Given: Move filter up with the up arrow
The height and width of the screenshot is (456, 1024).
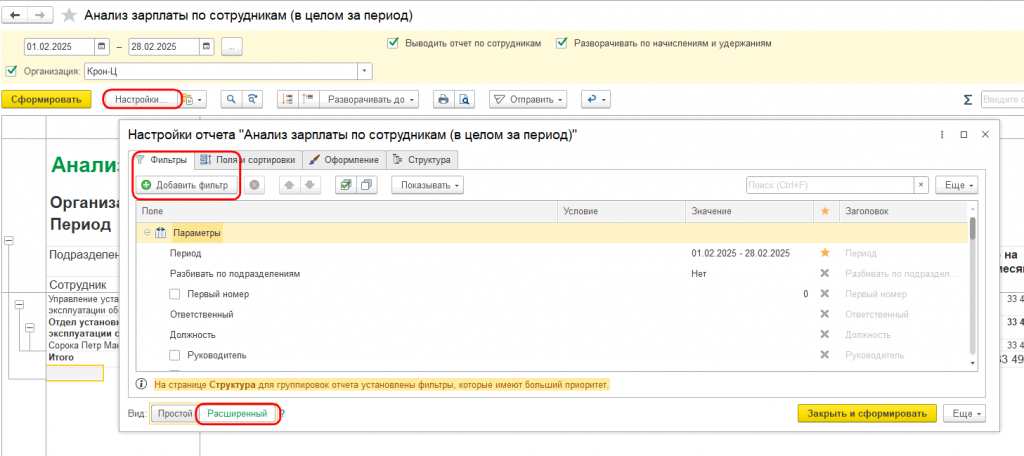Looking at the screenshot, I should [289, 185].
